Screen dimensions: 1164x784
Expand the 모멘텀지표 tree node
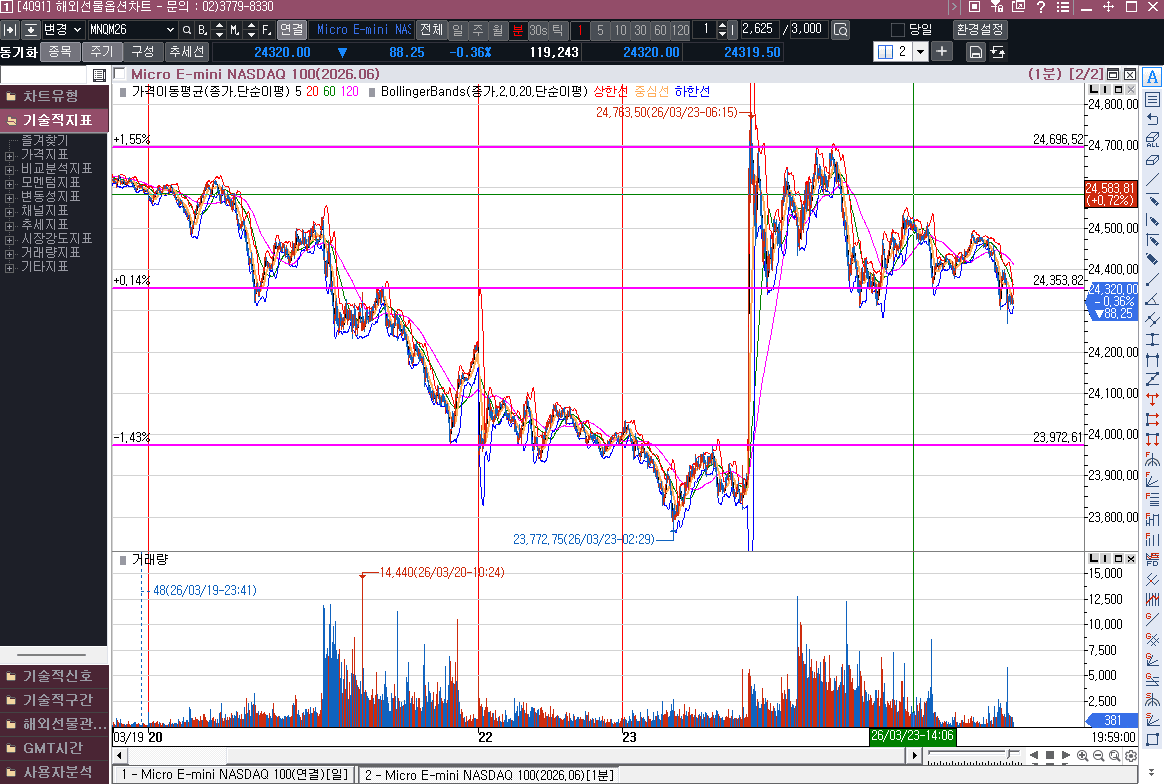(10, 183)
